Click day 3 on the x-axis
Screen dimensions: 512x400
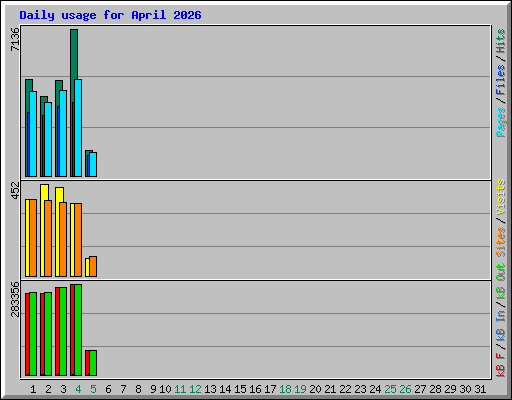pyautogui.click(x=63, y=389)
